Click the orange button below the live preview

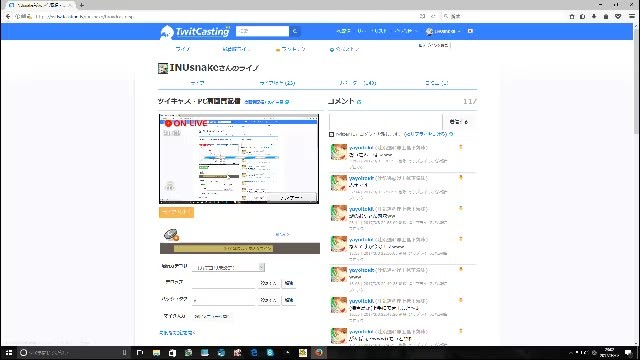coord(176,212)
